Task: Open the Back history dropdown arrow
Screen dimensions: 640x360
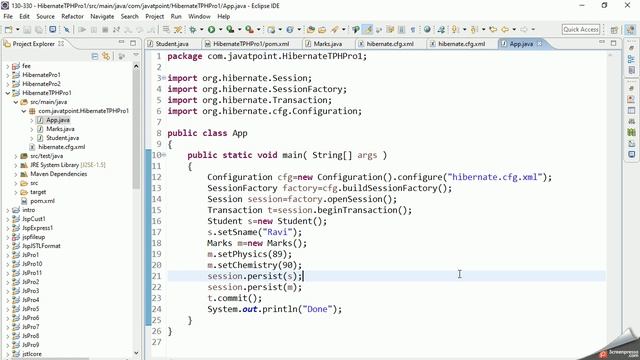Action: pos(514,29)
